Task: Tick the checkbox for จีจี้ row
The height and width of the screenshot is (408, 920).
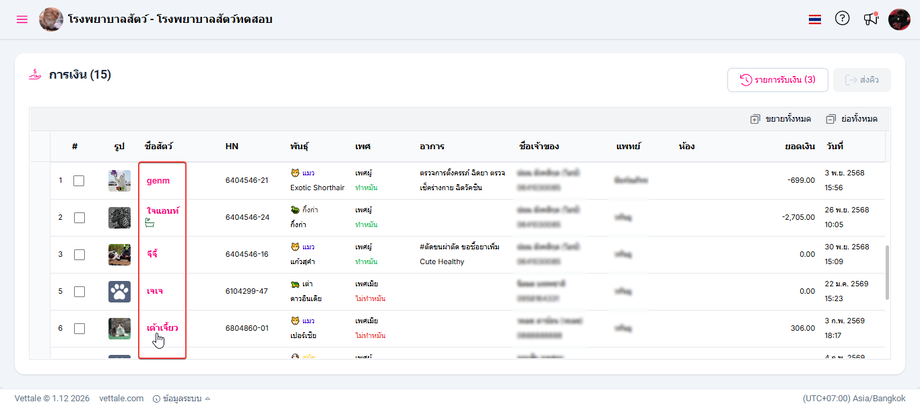Action: coord(79,255)
